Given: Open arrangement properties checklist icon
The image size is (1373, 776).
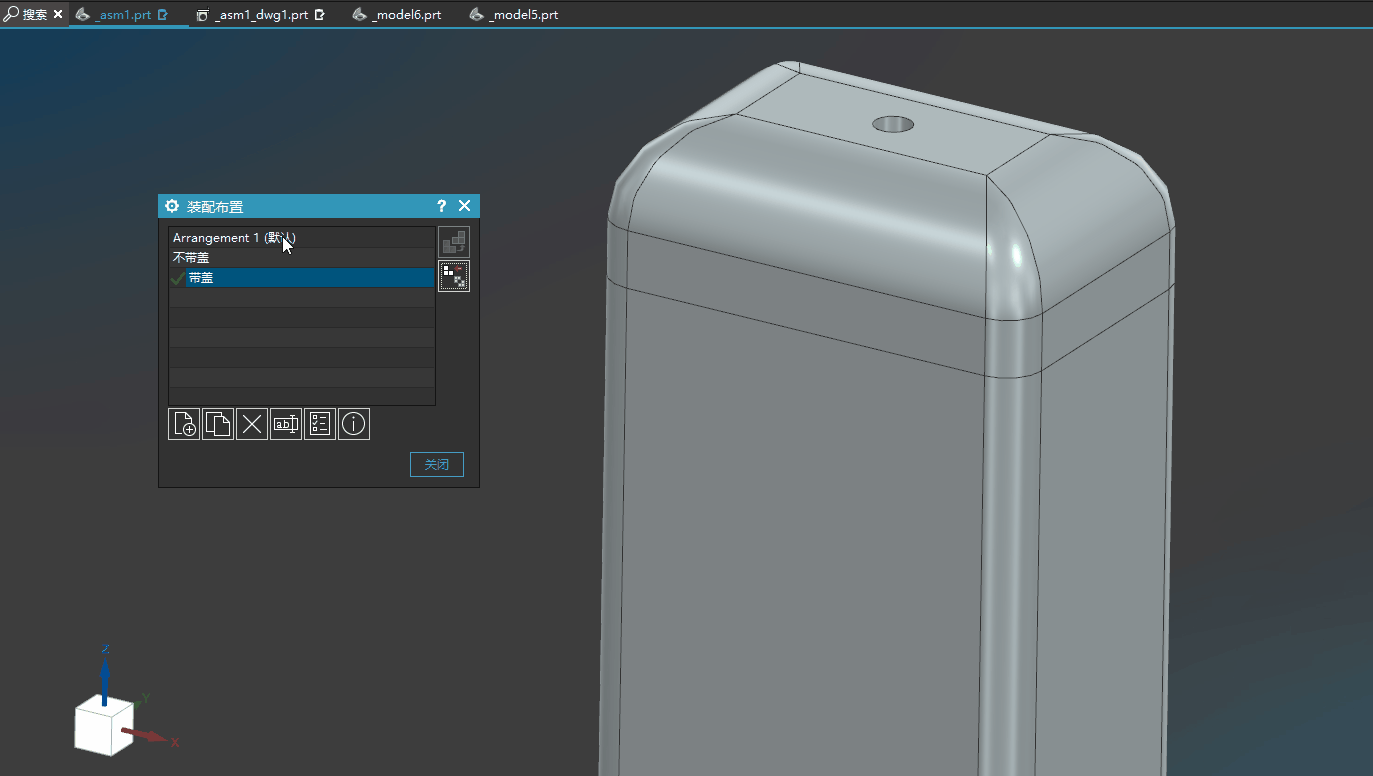Looking at the screenshot, I should [320, 424].
